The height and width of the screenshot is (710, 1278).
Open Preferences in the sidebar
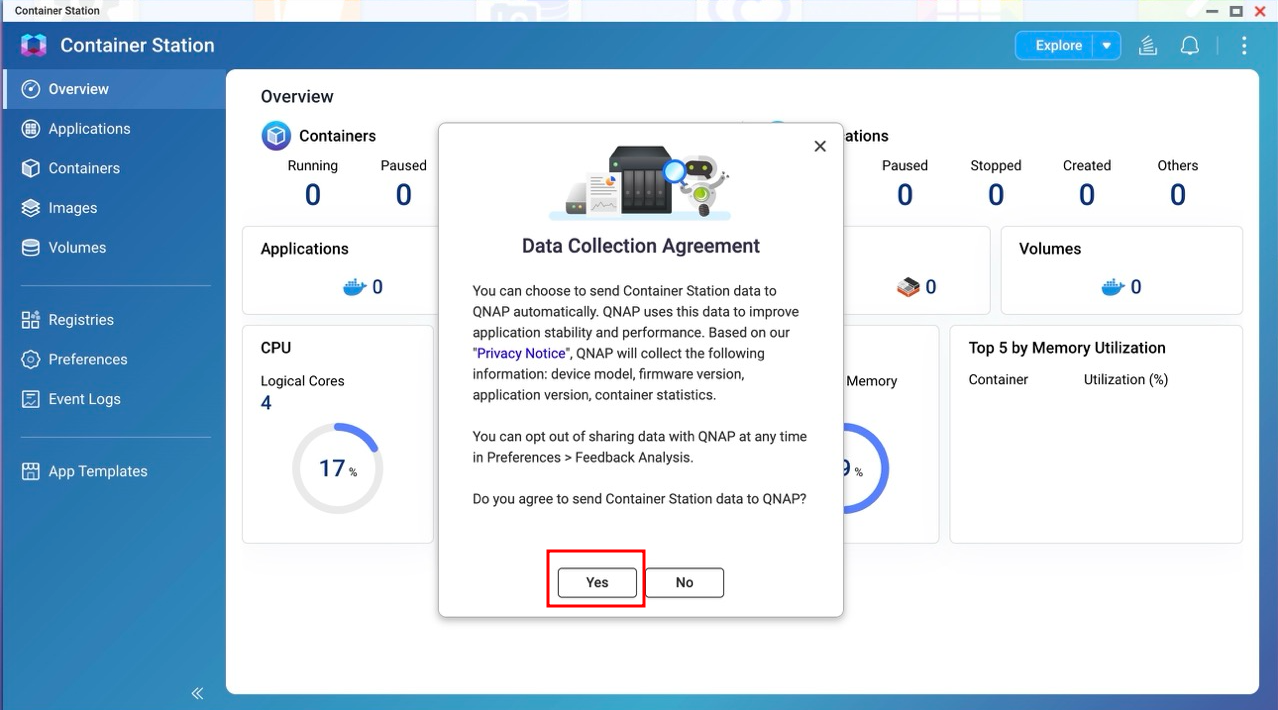[x=88, y=359]
